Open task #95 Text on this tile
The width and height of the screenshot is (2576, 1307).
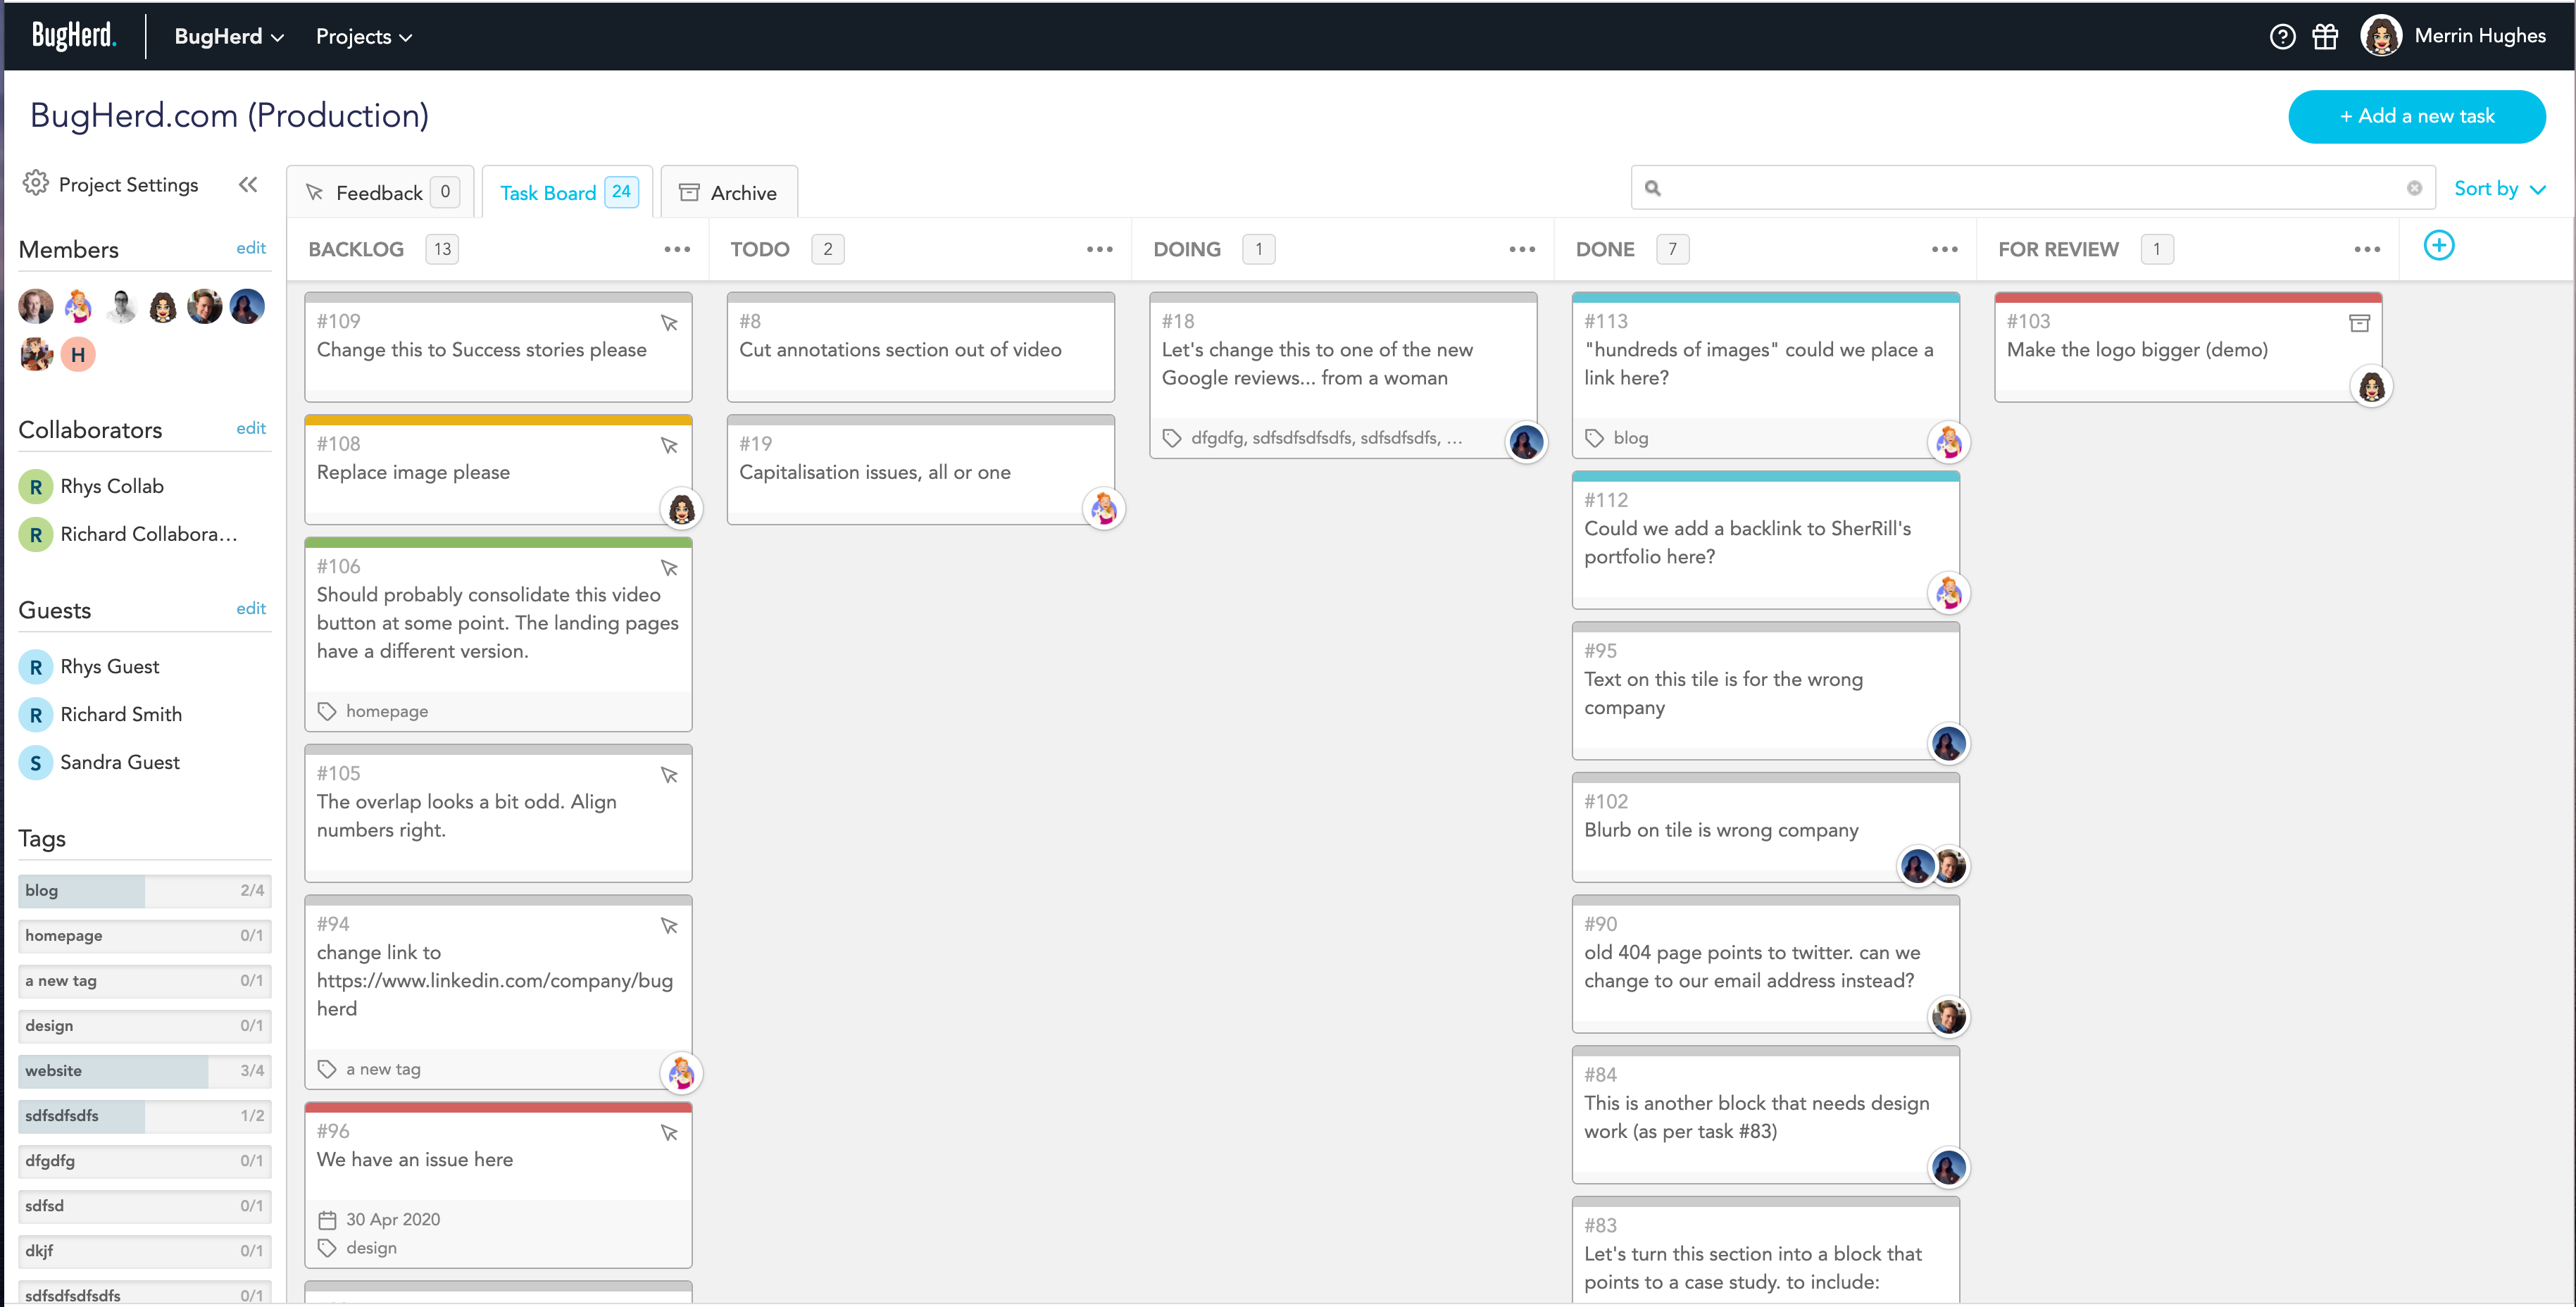coord(1765,692)
